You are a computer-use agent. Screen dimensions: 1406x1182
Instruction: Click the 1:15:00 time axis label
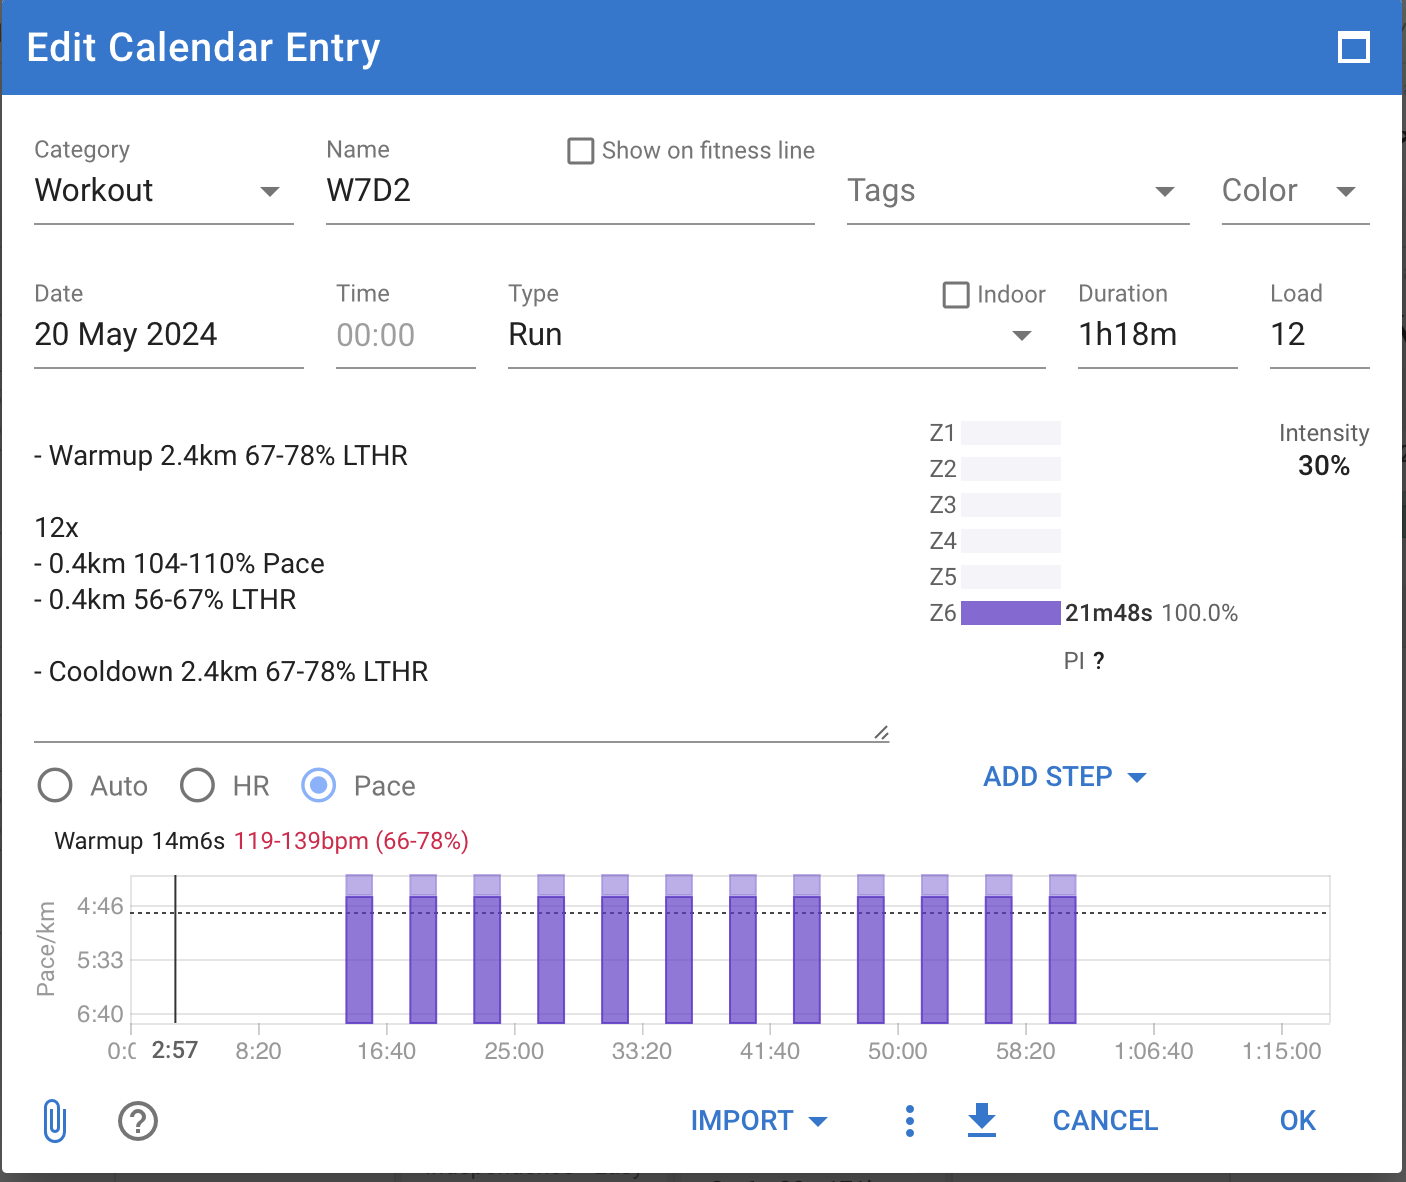[x=1282, y=1051]
